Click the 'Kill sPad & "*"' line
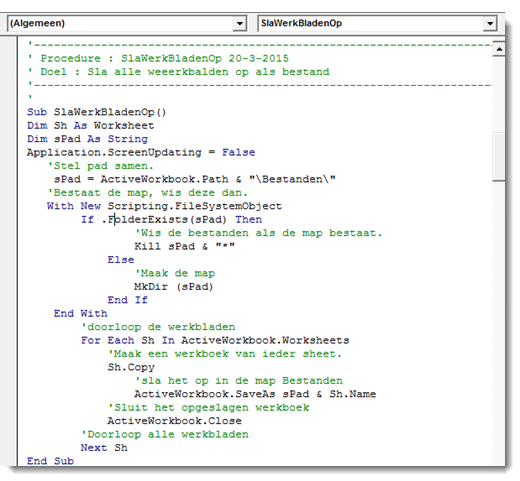Image resolution: width=520 pixels, height=481 pixels. [x=185, y=246]
